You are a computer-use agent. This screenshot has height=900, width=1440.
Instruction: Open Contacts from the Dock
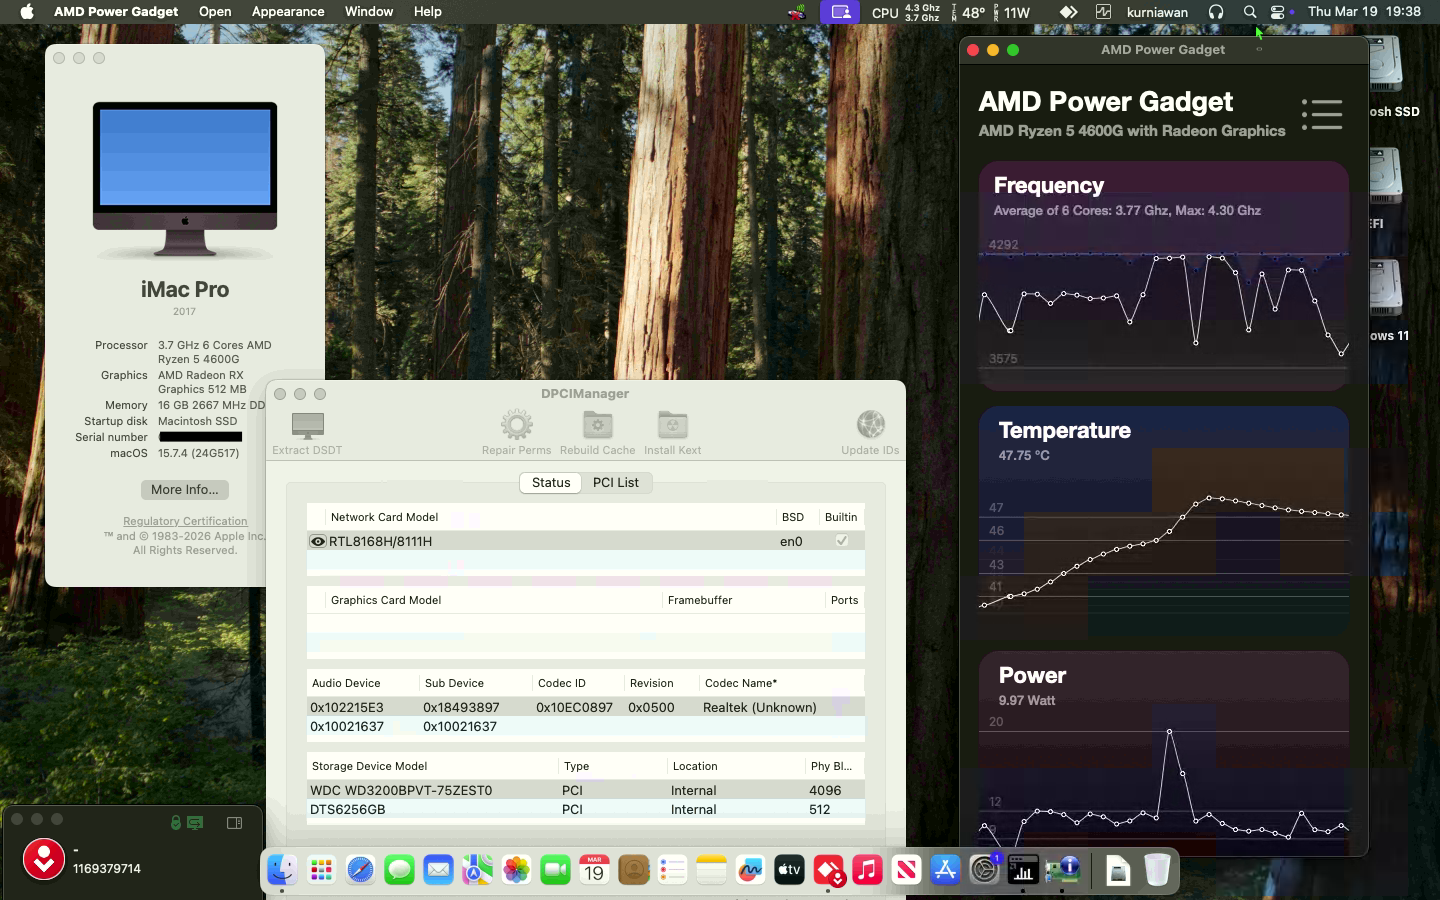coord(633,870)
